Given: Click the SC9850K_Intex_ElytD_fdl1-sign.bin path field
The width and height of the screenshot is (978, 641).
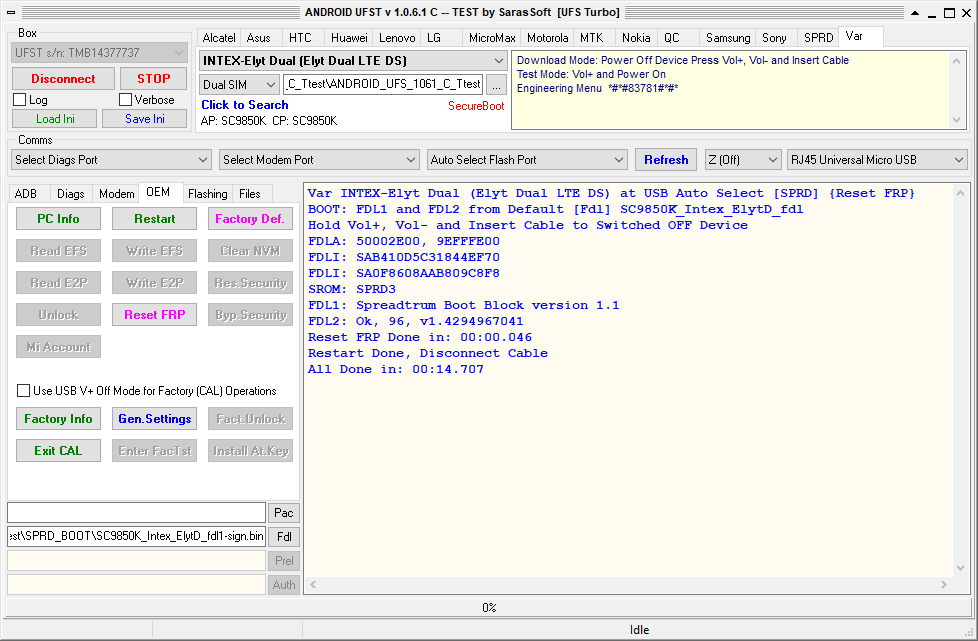Looking at the screenshot, I should click(137, 536).
